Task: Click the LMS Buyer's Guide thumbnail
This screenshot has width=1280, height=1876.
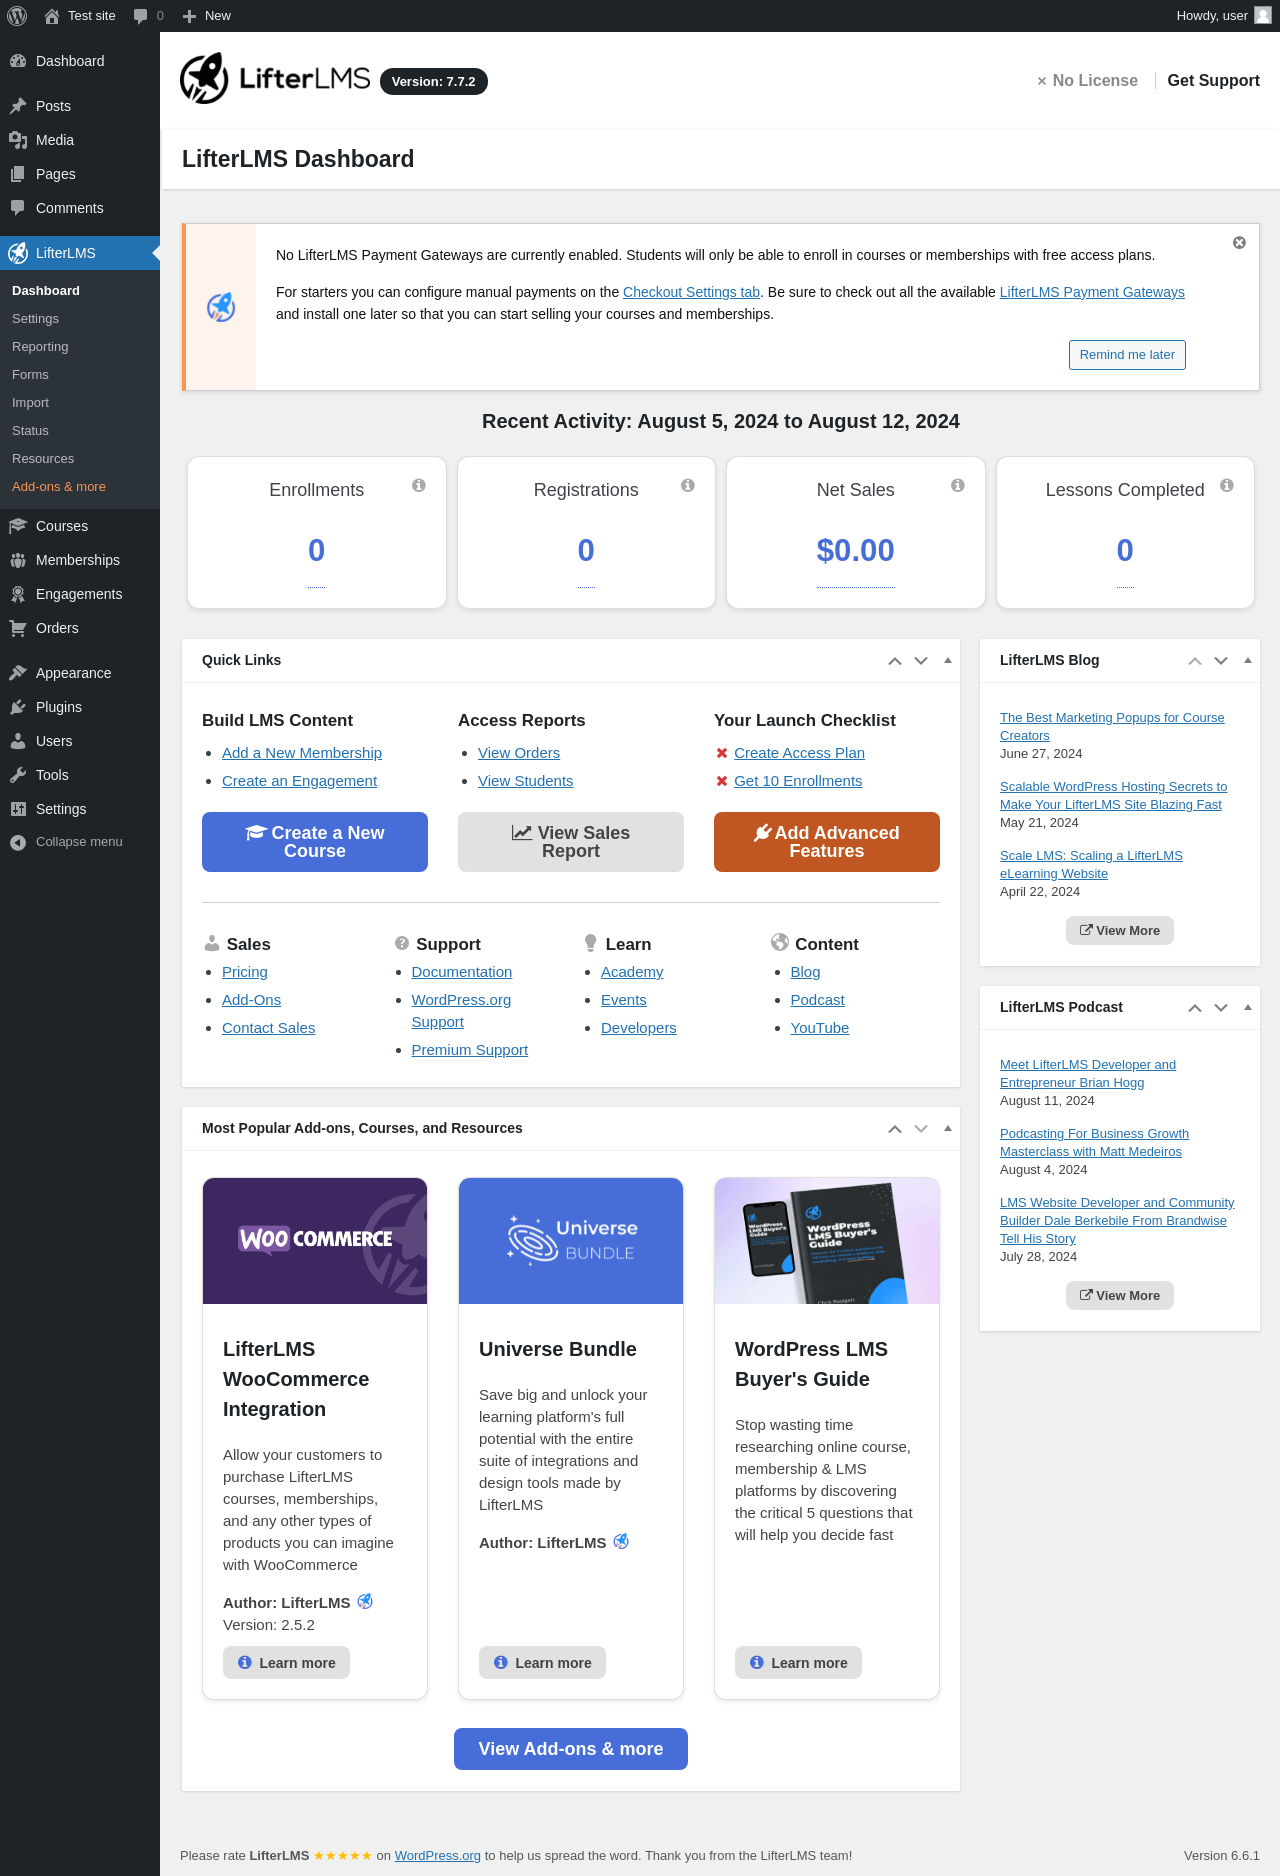Action: pyautogui.click(x=827, y=1241)
